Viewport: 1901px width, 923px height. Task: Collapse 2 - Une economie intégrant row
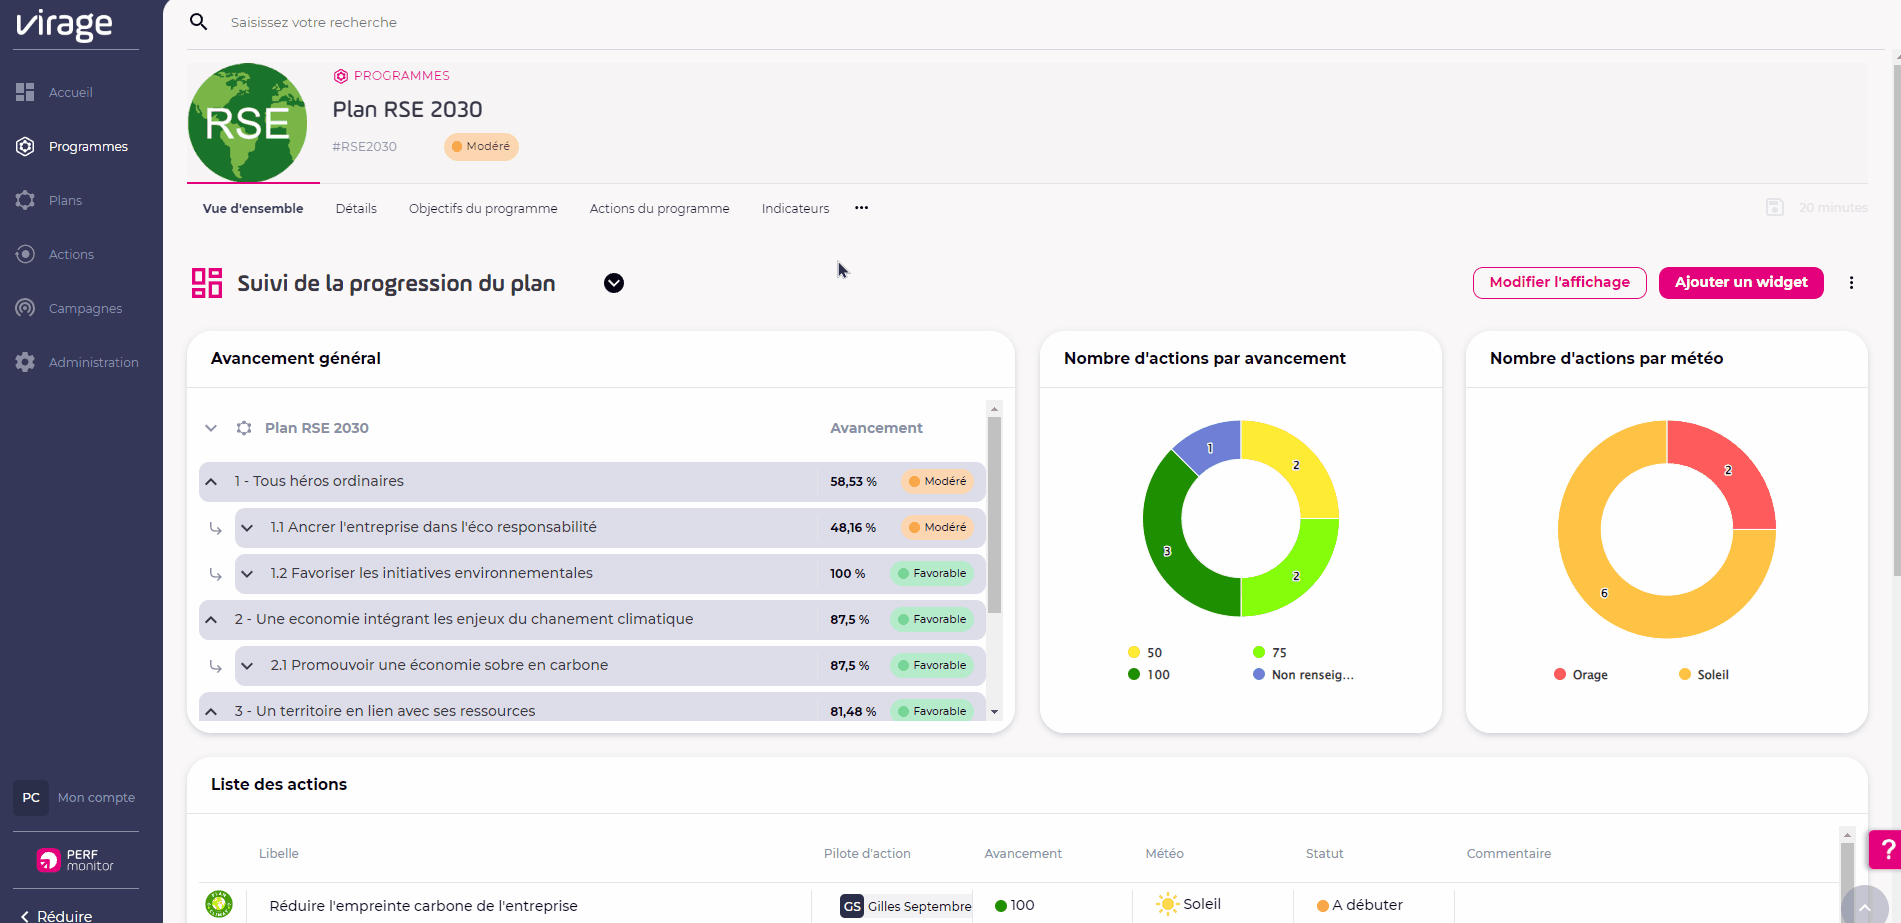click(211, 620)
